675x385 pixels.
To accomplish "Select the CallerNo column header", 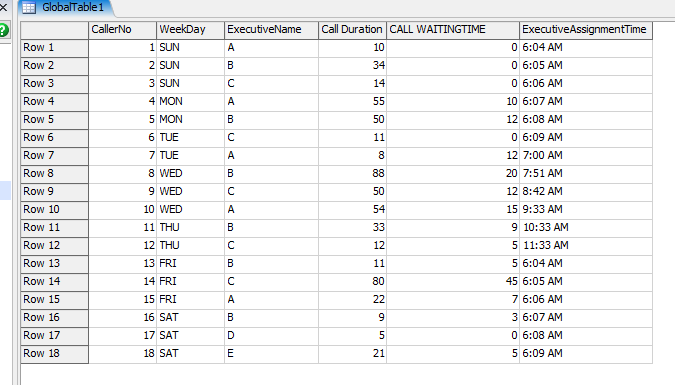I will 122,30.
